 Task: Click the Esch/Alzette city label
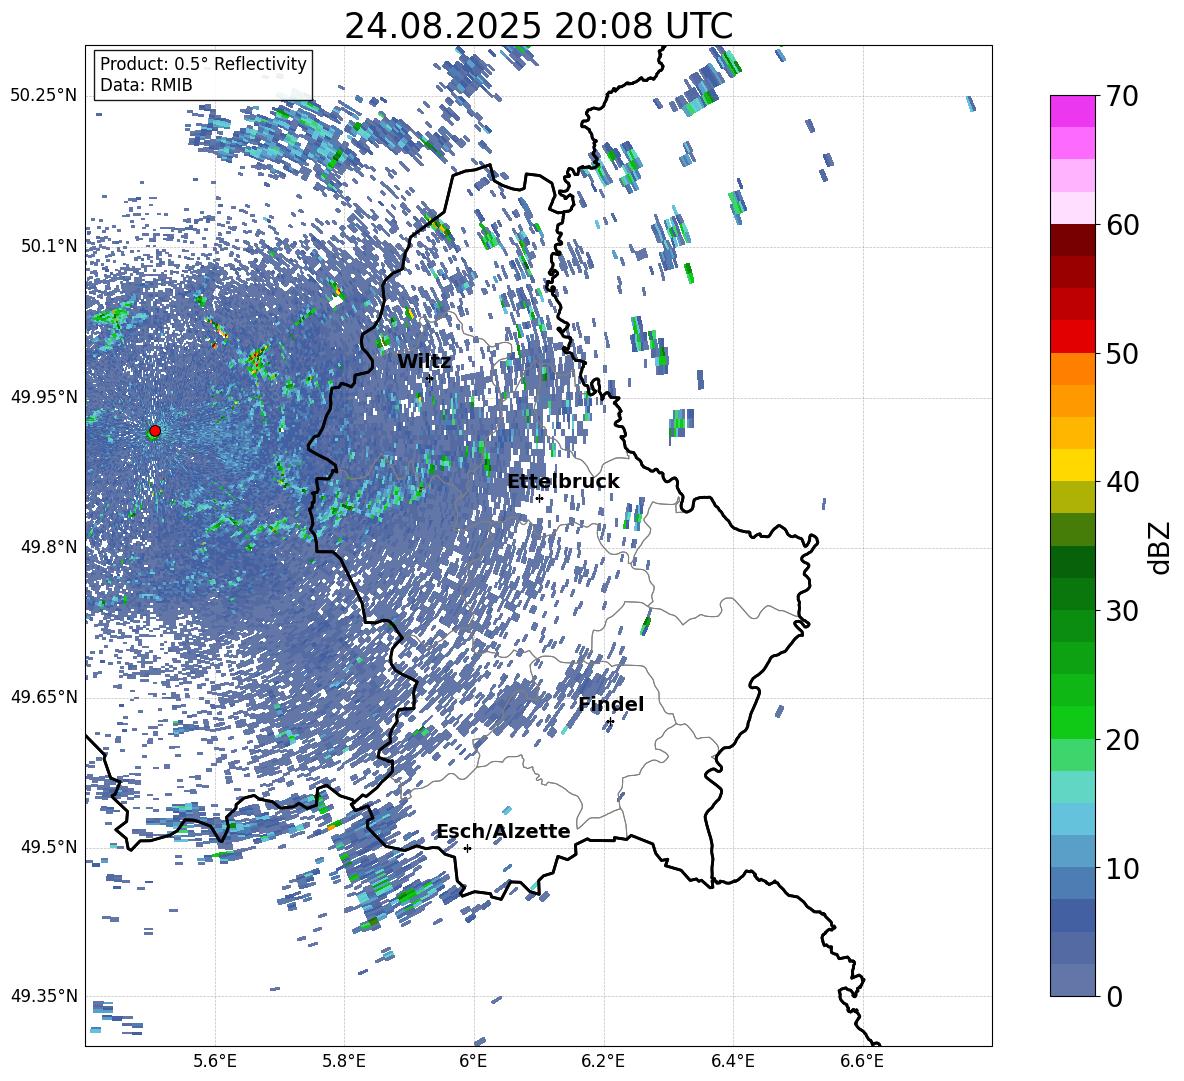pyautogui.click(x=504, y=832)
